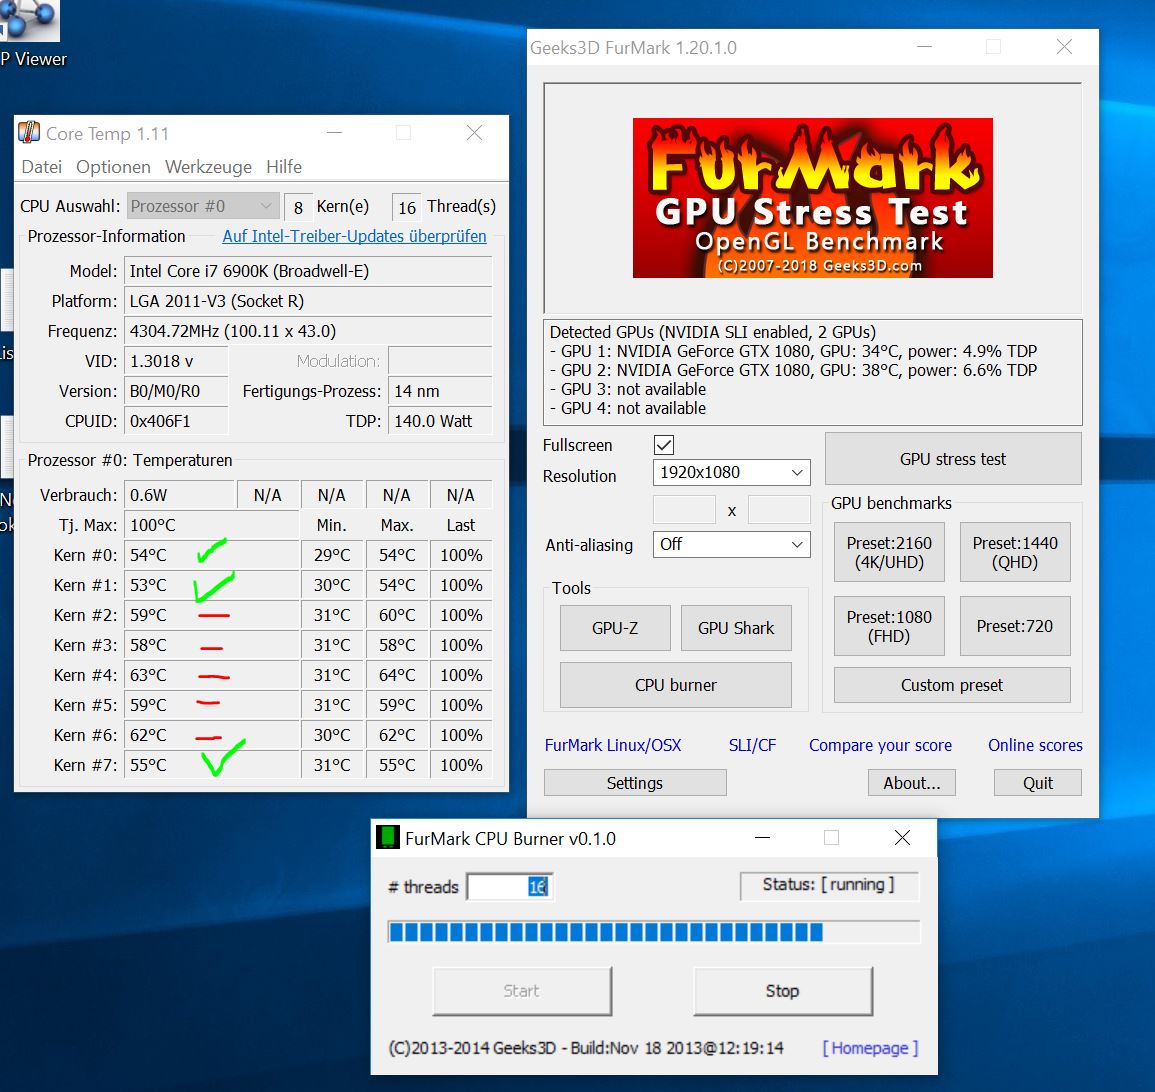Screen dimensions: 1155x1092
Task: Expand the Anti-aliasing dropdown
Action: pos(731,544)
